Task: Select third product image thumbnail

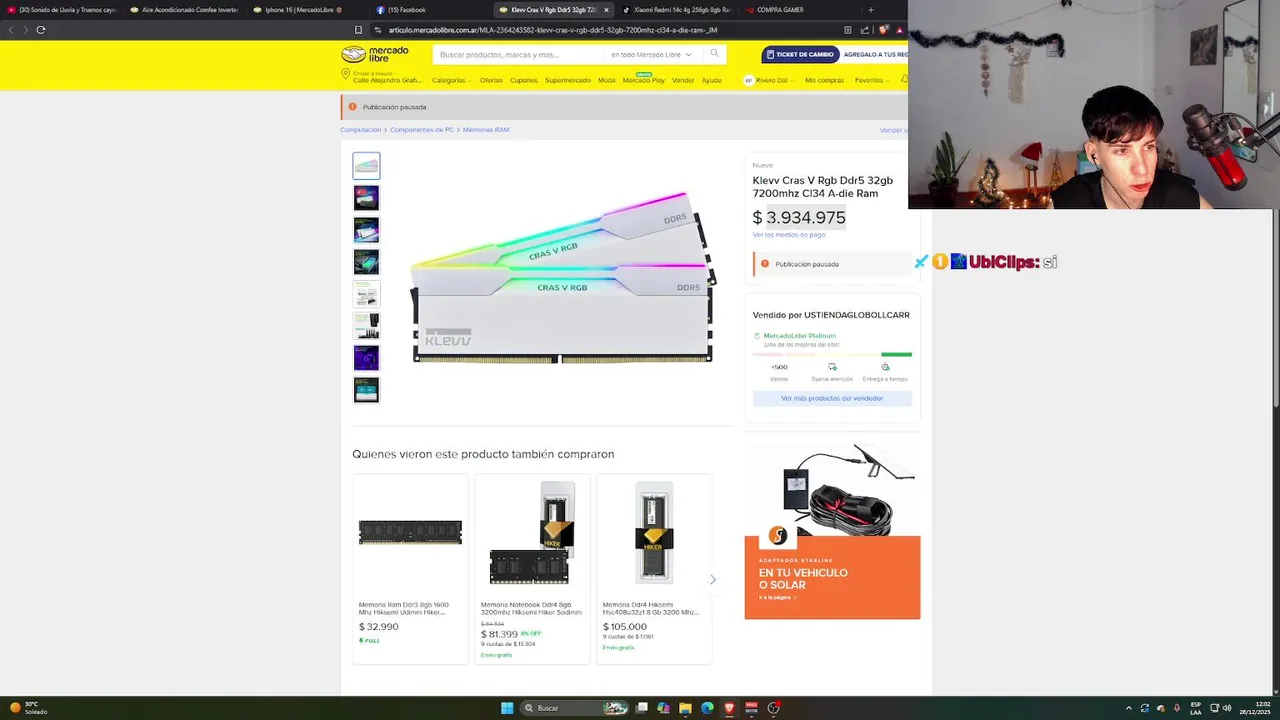Action: (x=366, y=230)
